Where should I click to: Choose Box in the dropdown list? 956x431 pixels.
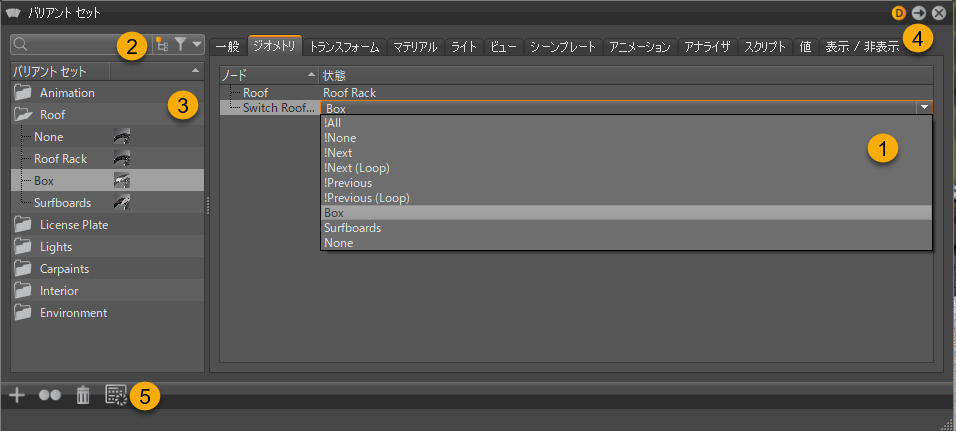(x=626, y=213)
